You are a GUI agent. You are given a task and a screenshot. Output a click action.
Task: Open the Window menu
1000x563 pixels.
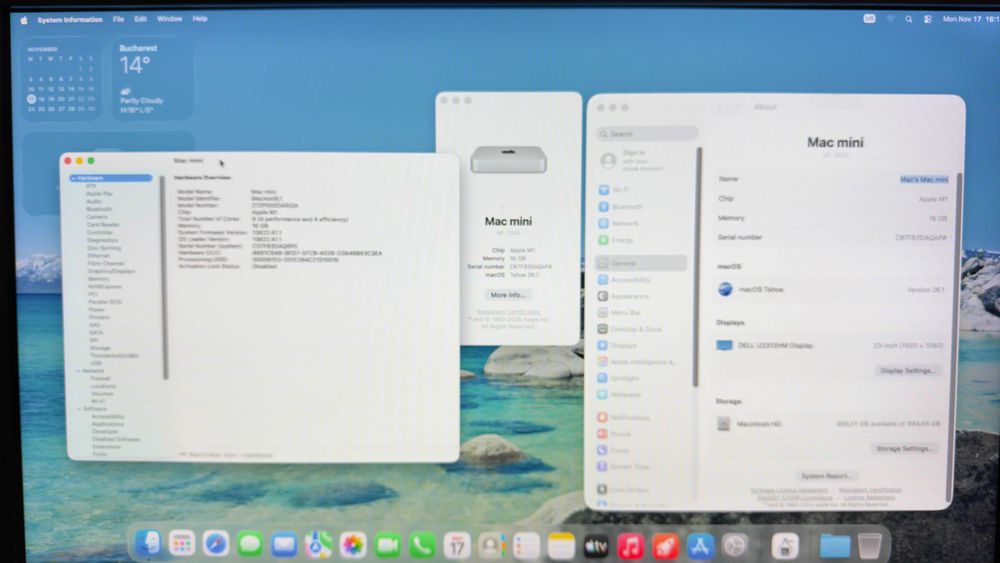170,19
